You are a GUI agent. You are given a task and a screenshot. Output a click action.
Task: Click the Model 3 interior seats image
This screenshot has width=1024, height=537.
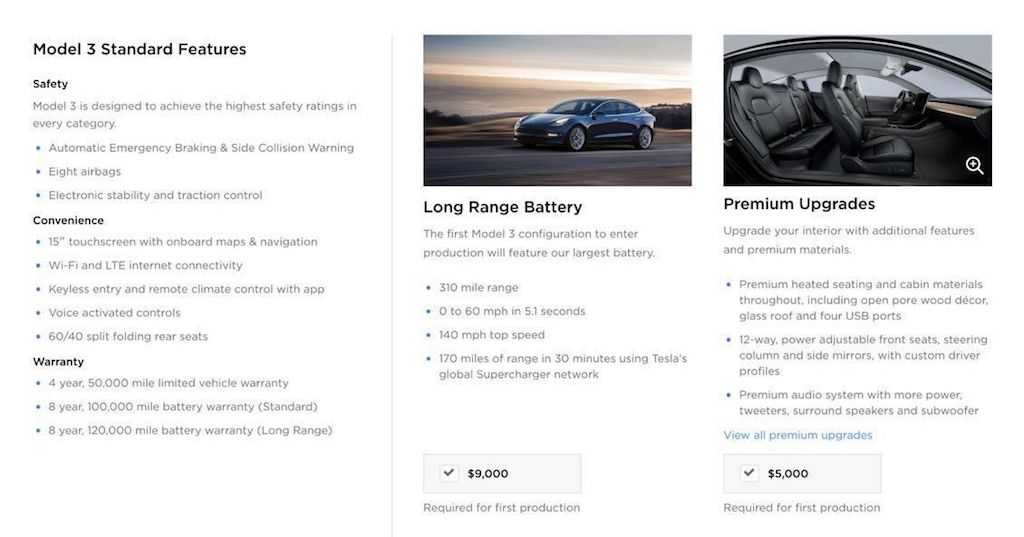point(857,110)
